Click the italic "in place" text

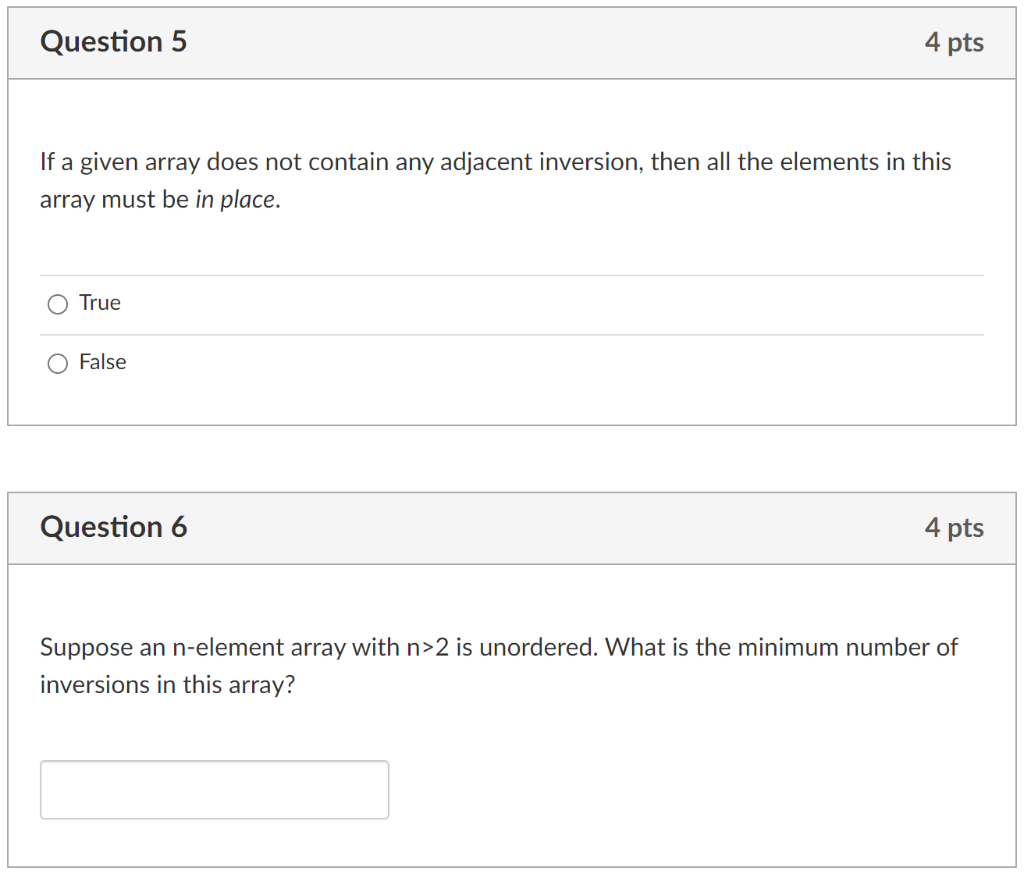pyautogui.click(x=236, y=200)
